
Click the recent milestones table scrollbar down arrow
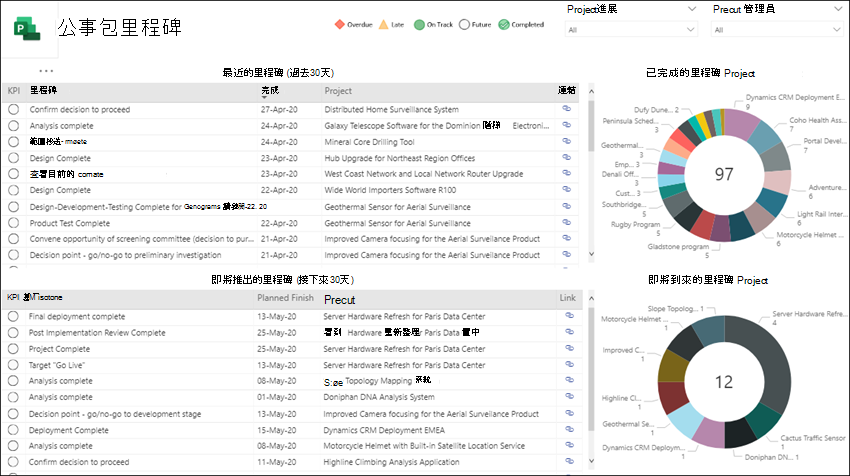tap(591, 254)
